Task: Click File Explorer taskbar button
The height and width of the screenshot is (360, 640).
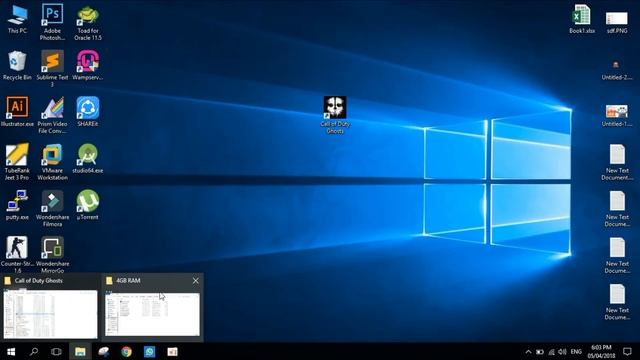Action: coord(80,351)
